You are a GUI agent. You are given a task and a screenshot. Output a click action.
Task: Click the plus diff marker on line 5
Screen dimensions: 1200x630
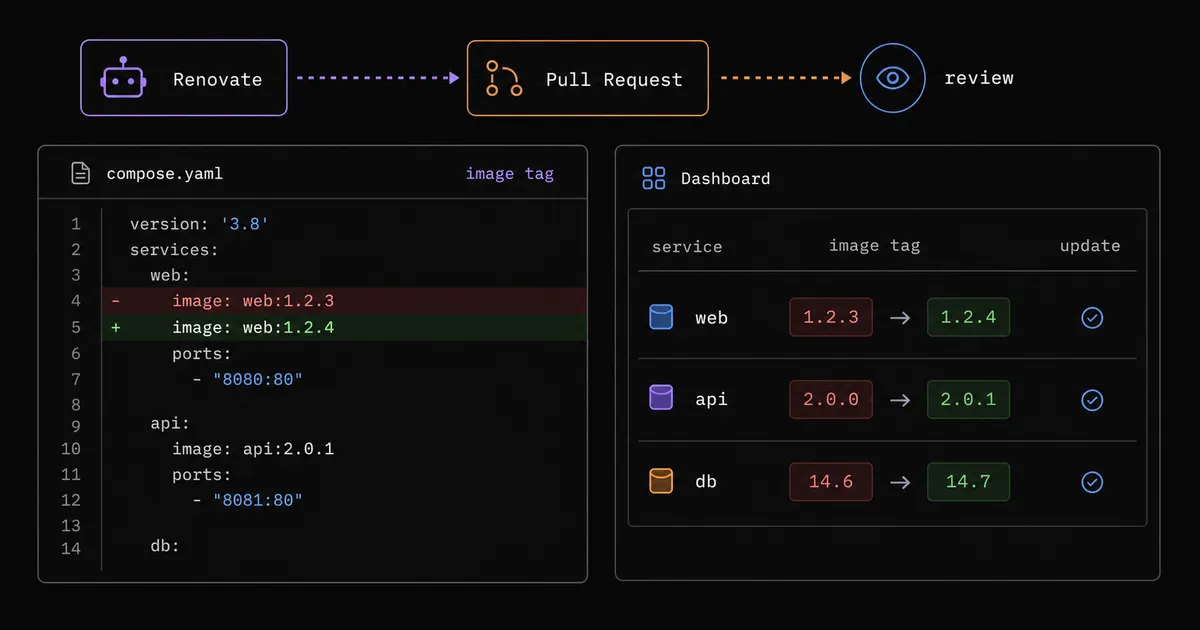point(115,327)
